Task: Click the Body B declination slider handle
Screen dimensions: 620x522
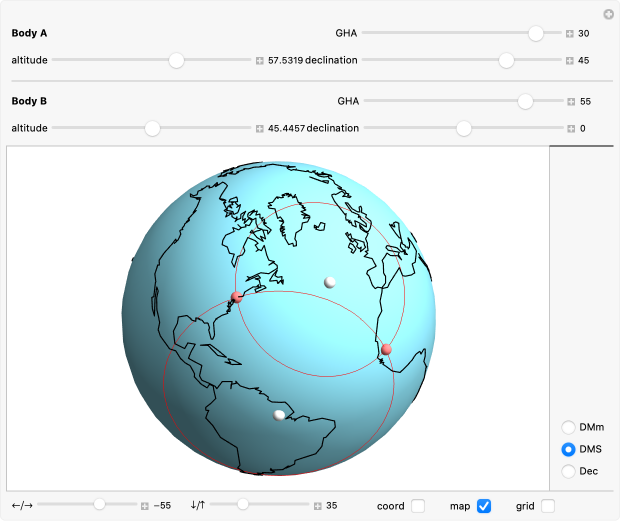Action: coord(464,128)
